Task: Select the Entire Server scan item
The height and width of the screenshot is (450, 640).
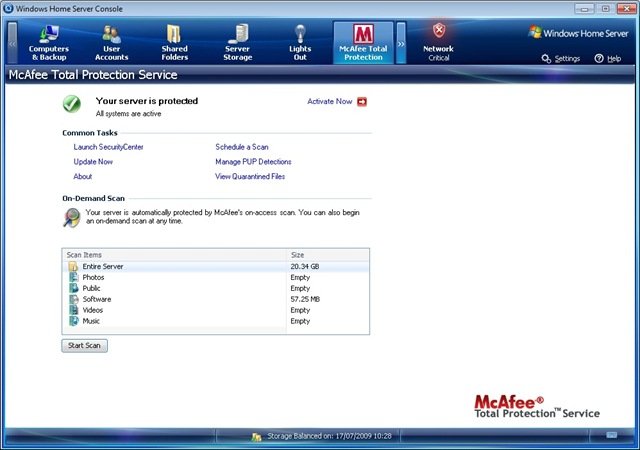Action: pos(216,266)
